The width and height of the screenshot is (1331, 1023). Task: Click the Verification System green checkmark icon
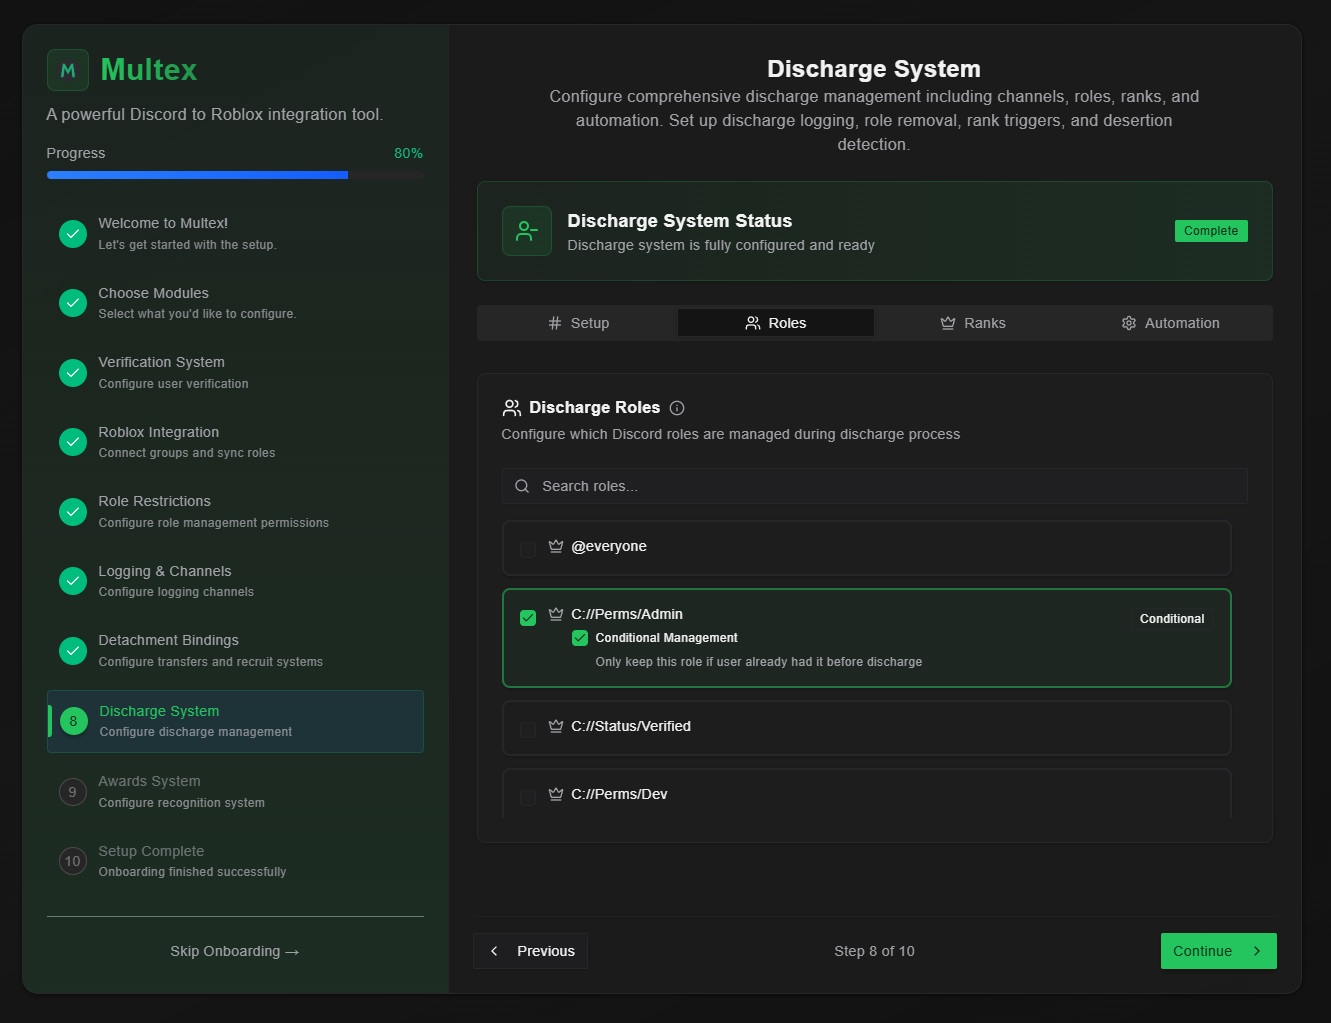click(73, 373)
